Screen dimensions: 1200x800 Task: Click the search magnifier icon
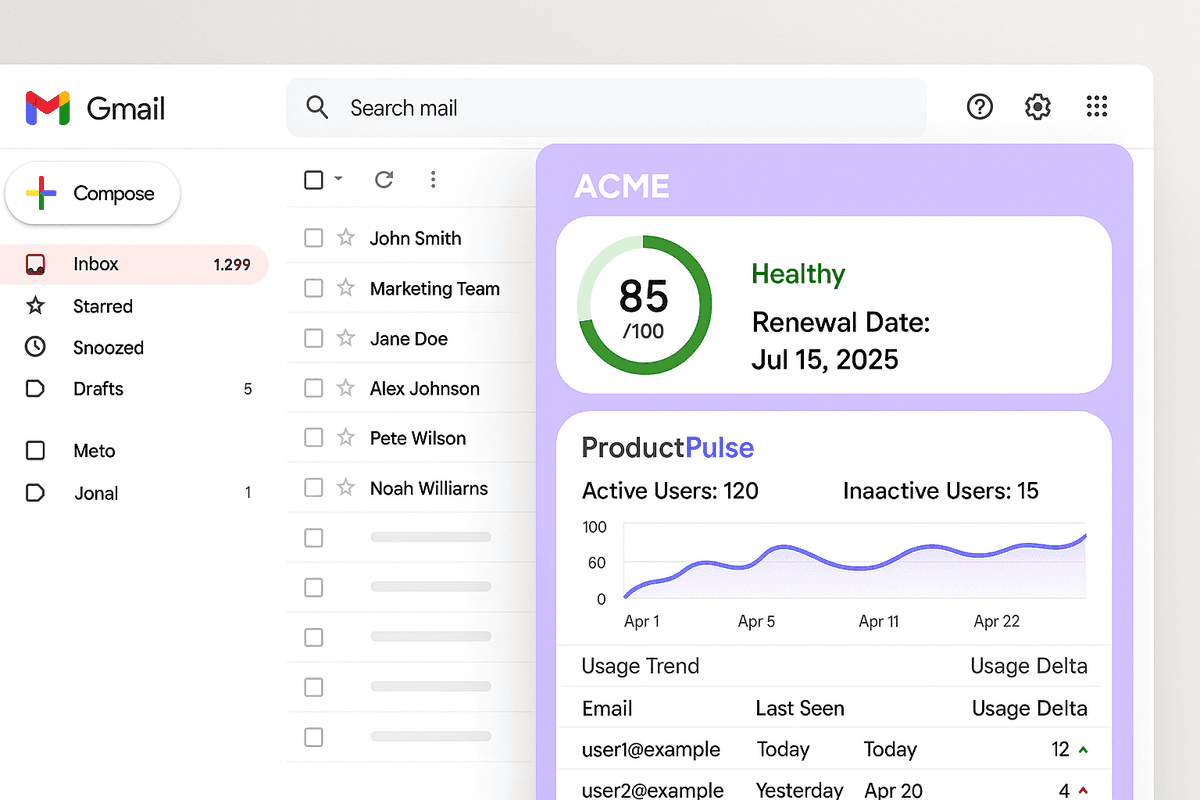pyautogui.click(x=317, y=106)
